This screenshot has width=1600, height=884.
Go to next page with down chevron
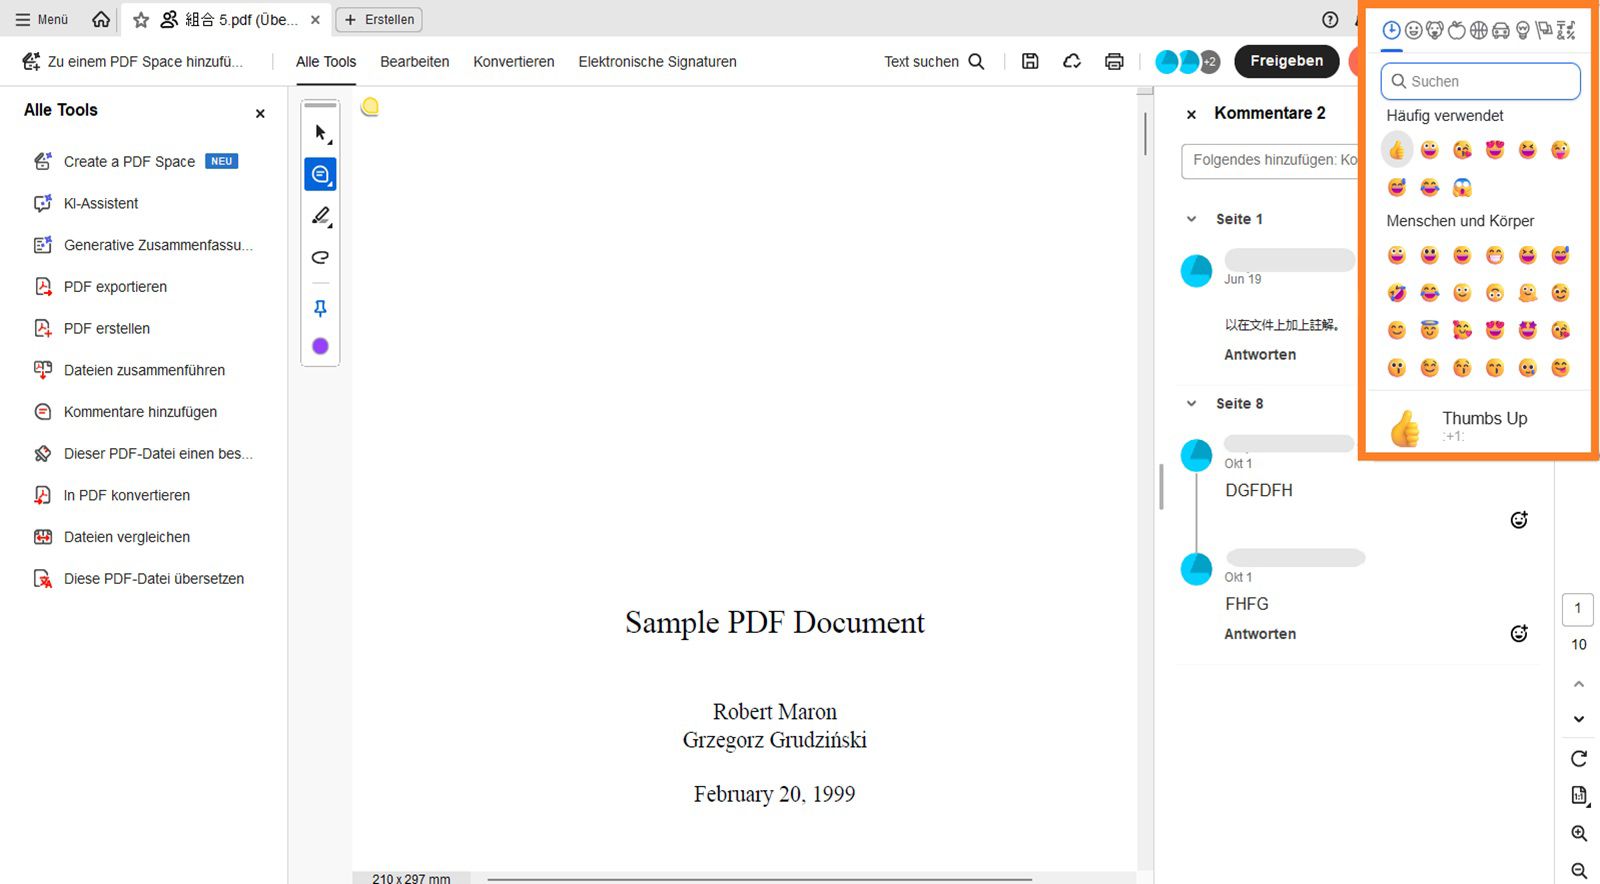click(1579, 719)
